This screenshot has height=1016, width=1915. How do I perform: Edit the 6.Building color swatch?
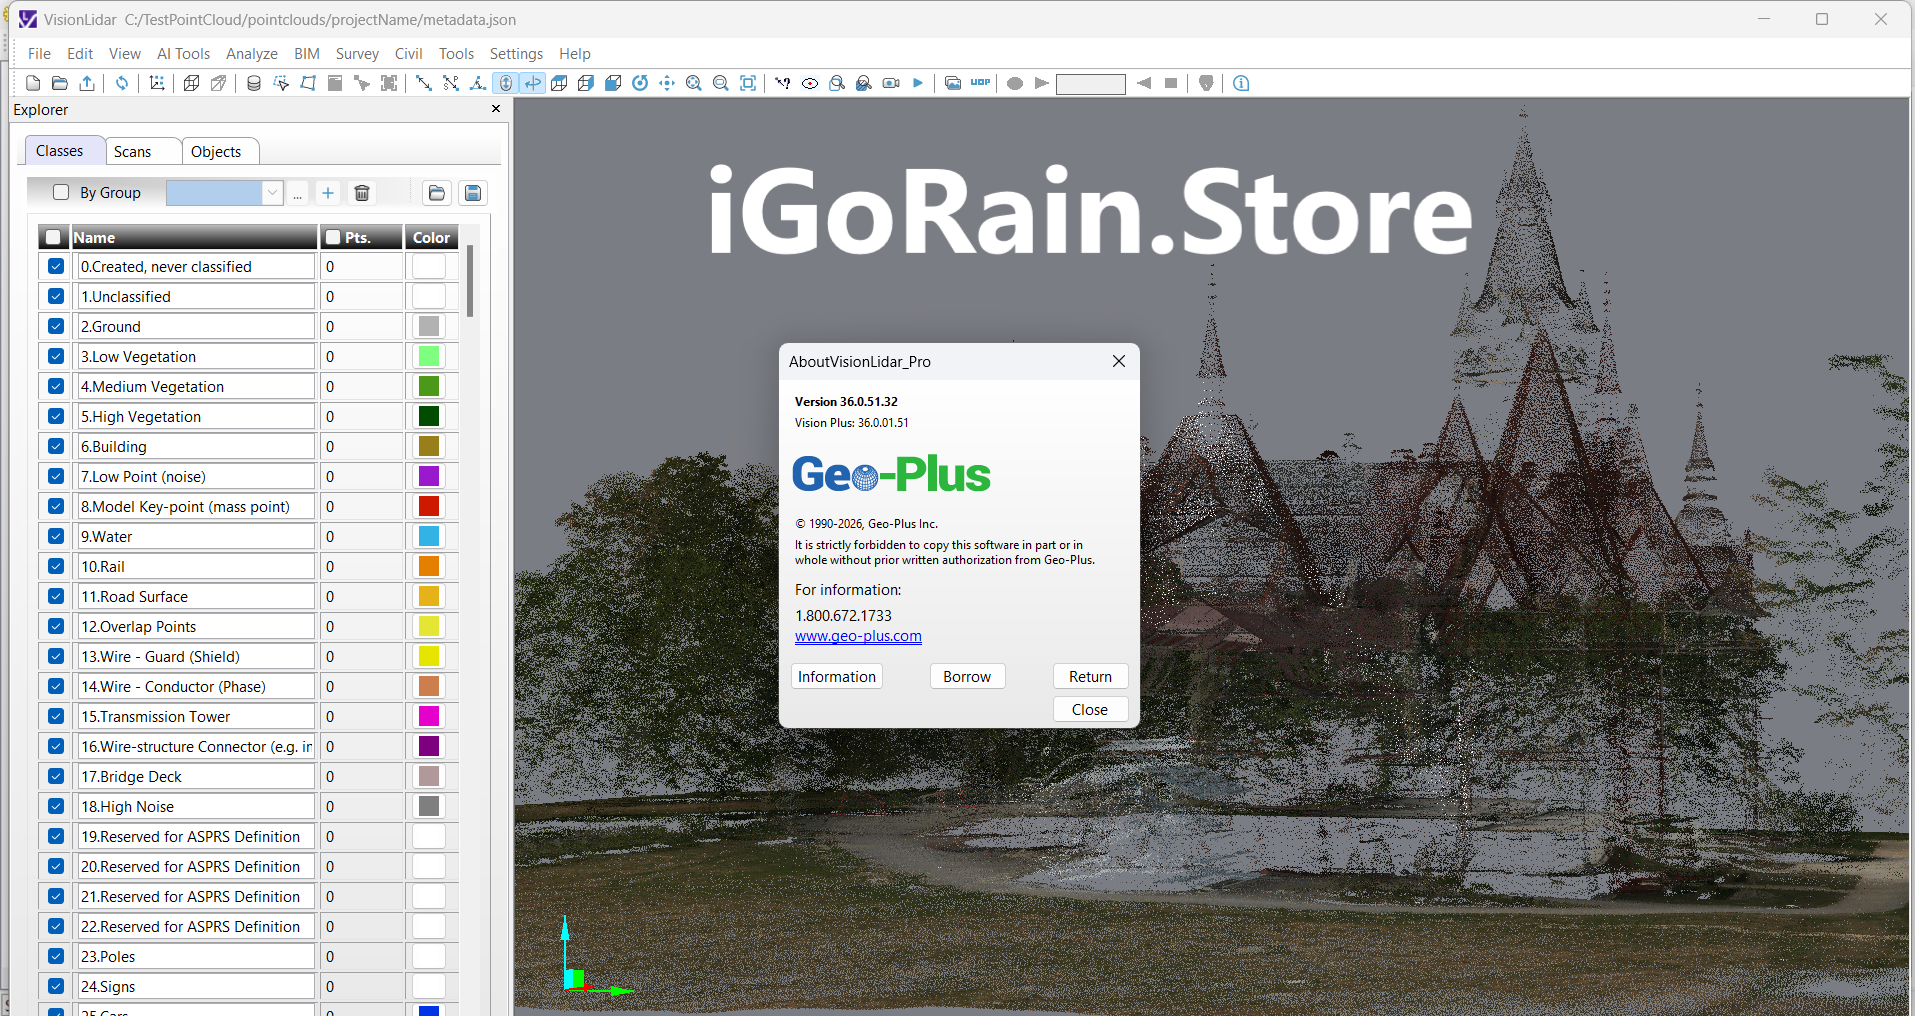429,446
